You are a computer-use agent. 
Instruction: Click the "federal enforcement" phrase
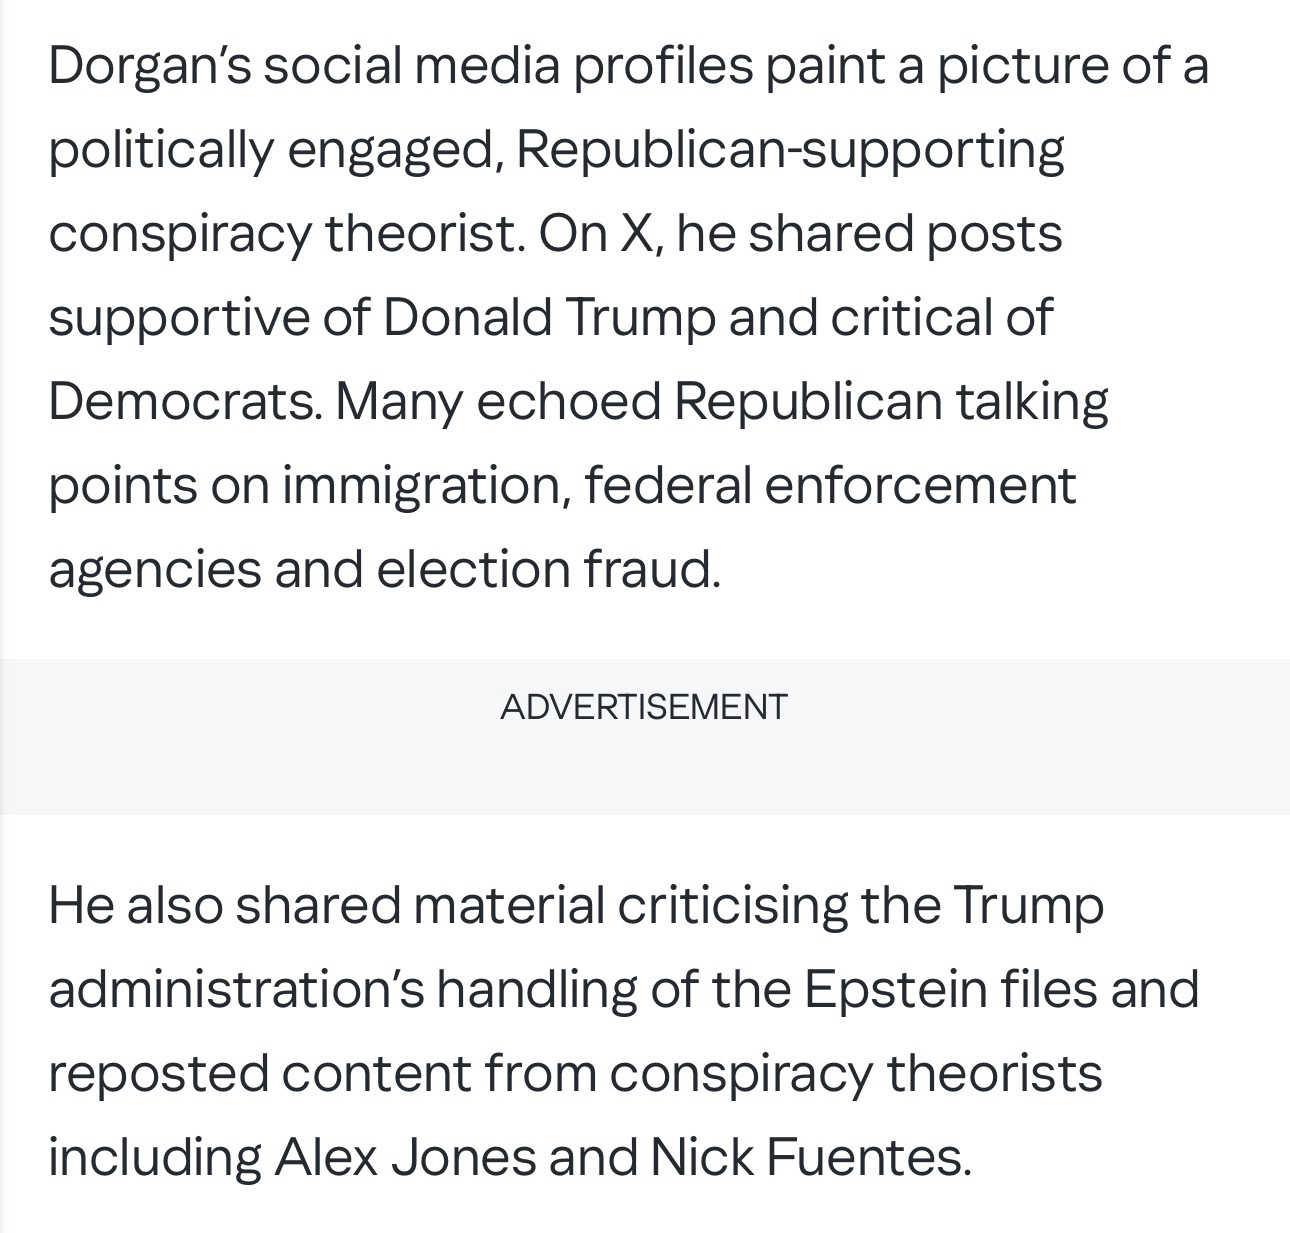830,486
